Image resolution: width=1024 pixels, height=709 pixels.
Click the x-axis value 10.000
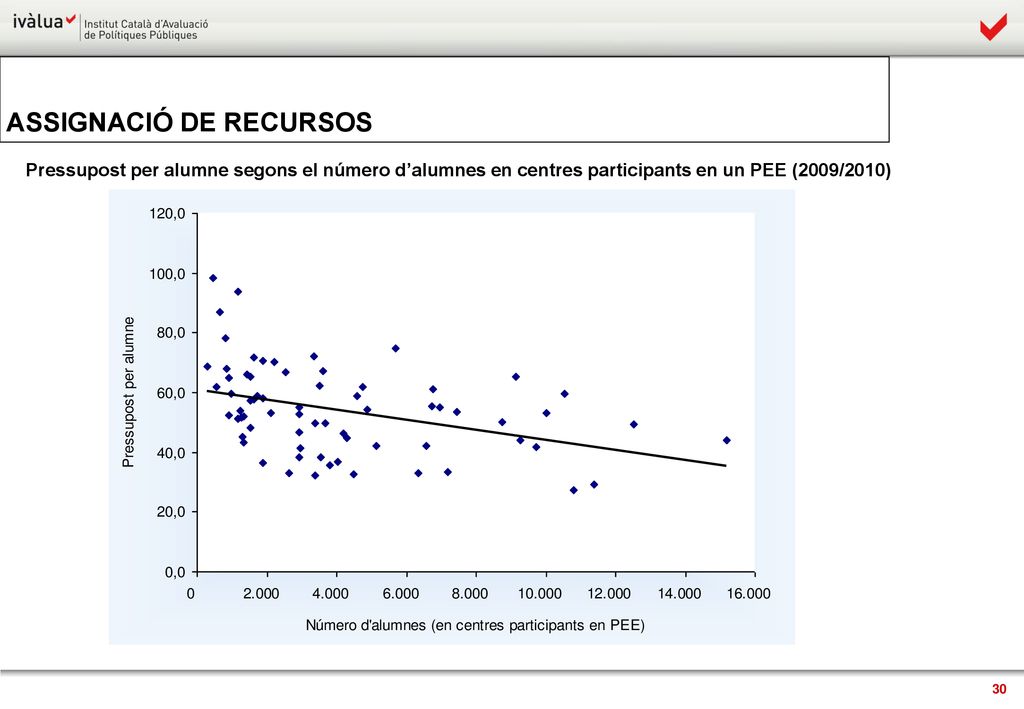[x=539, y=594]
